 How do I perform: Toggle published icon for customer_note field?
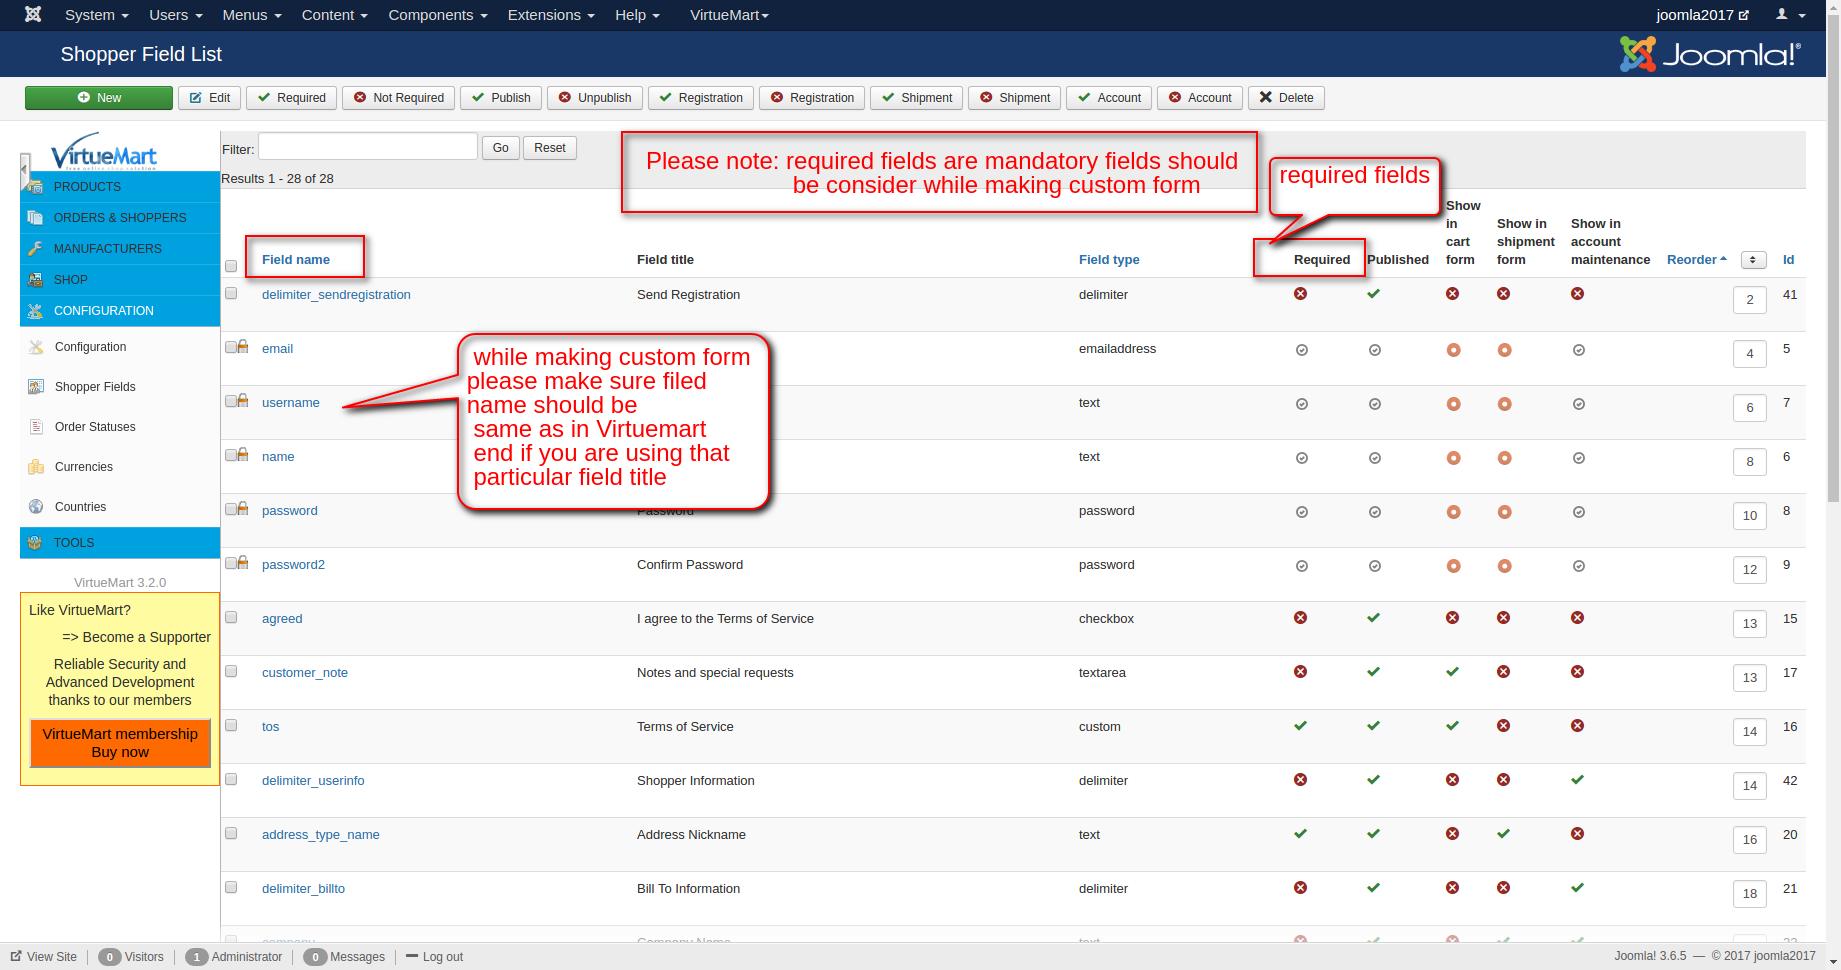coord(1373,672)
